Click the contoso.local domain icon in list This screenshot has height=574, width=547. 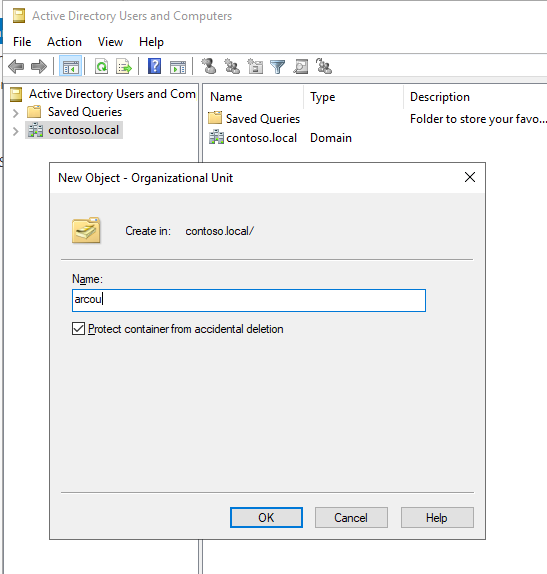(216, 137)
